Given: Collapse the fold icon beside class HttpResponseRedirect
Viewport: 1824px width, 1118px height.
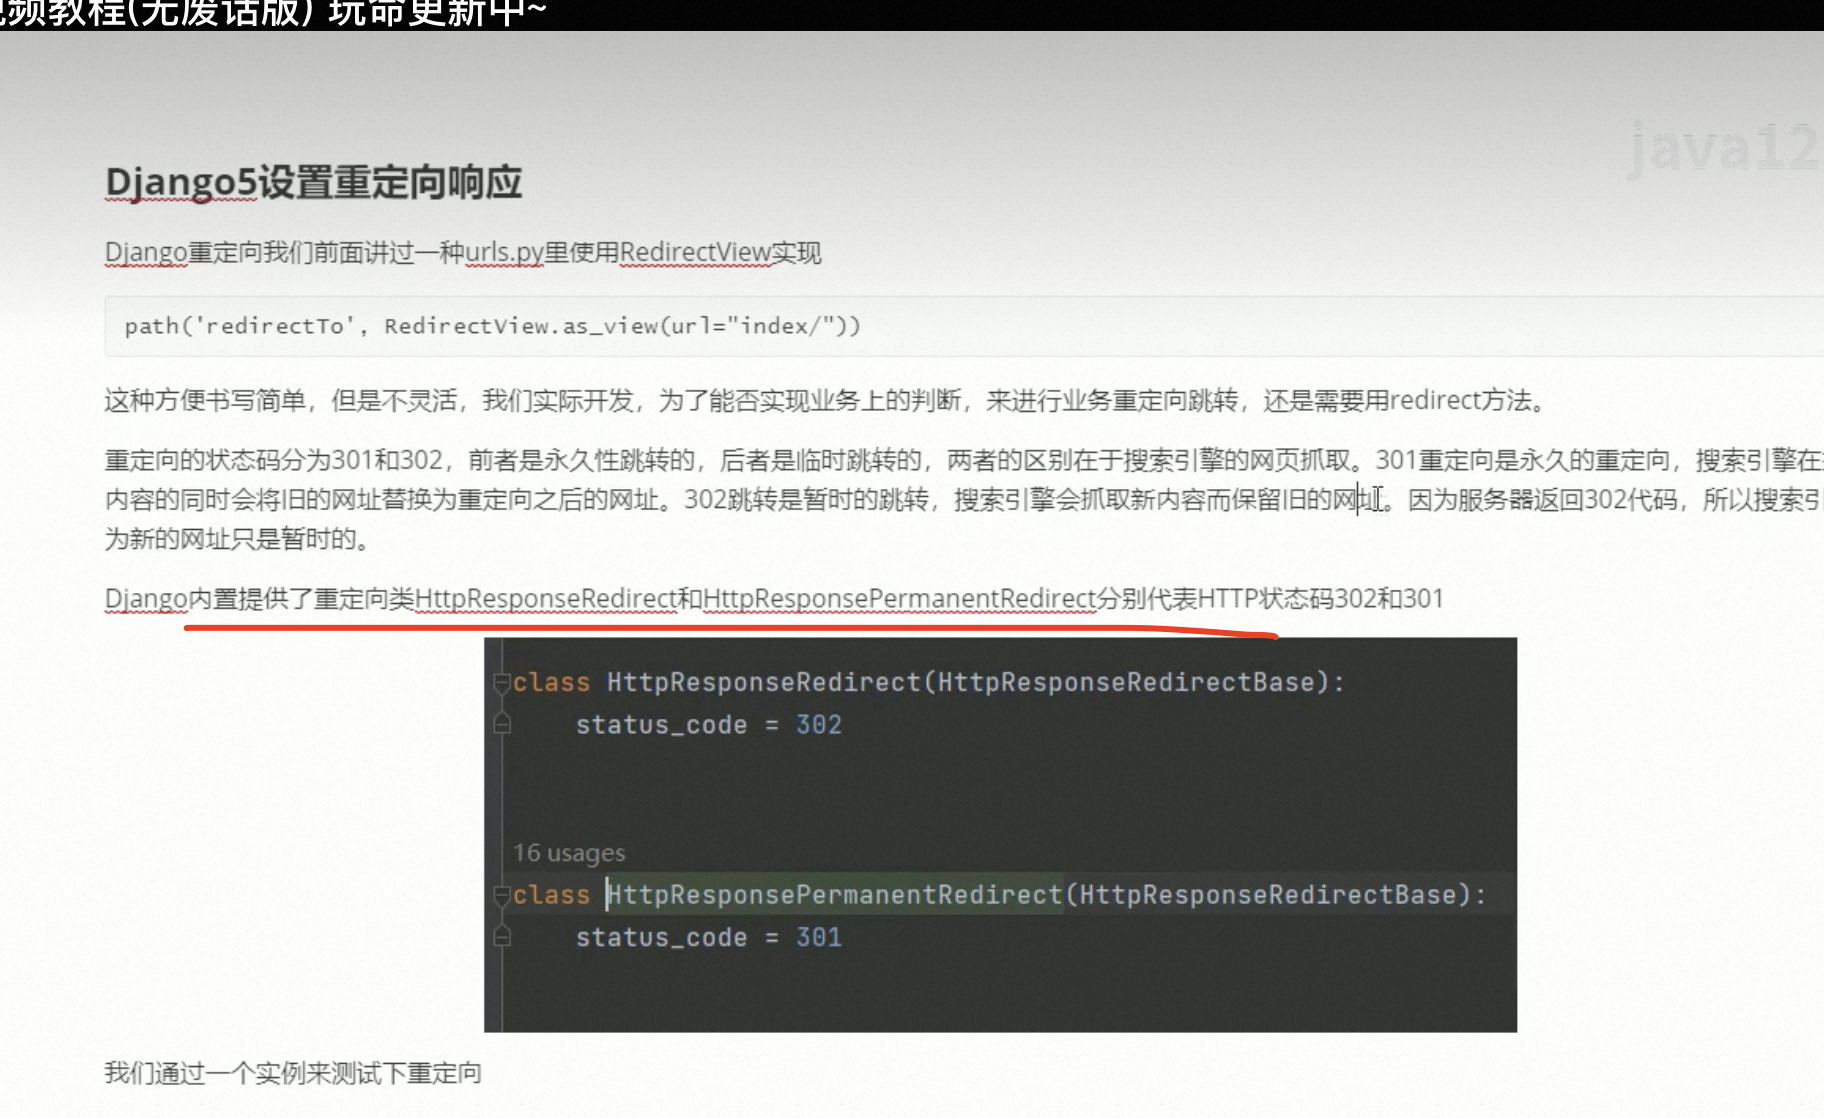Looking at the screenshot, I should tap(502, 683).
